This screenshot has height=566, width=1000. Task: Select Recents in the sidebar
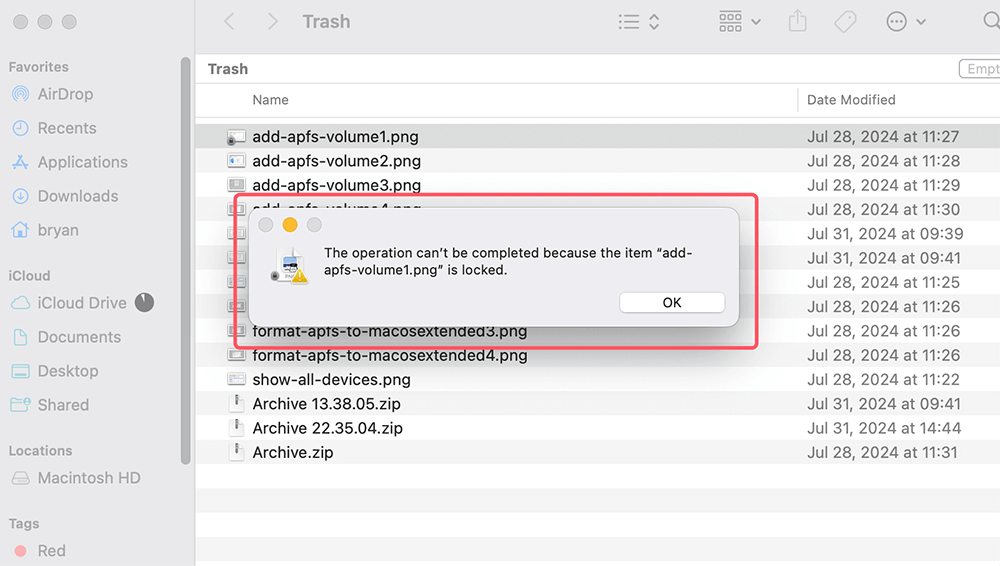[67, 128]
